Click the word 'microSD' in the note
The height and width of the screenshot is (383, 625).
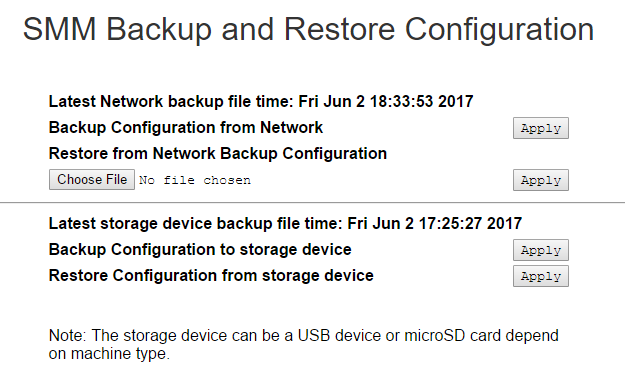(x=434, y=336)
